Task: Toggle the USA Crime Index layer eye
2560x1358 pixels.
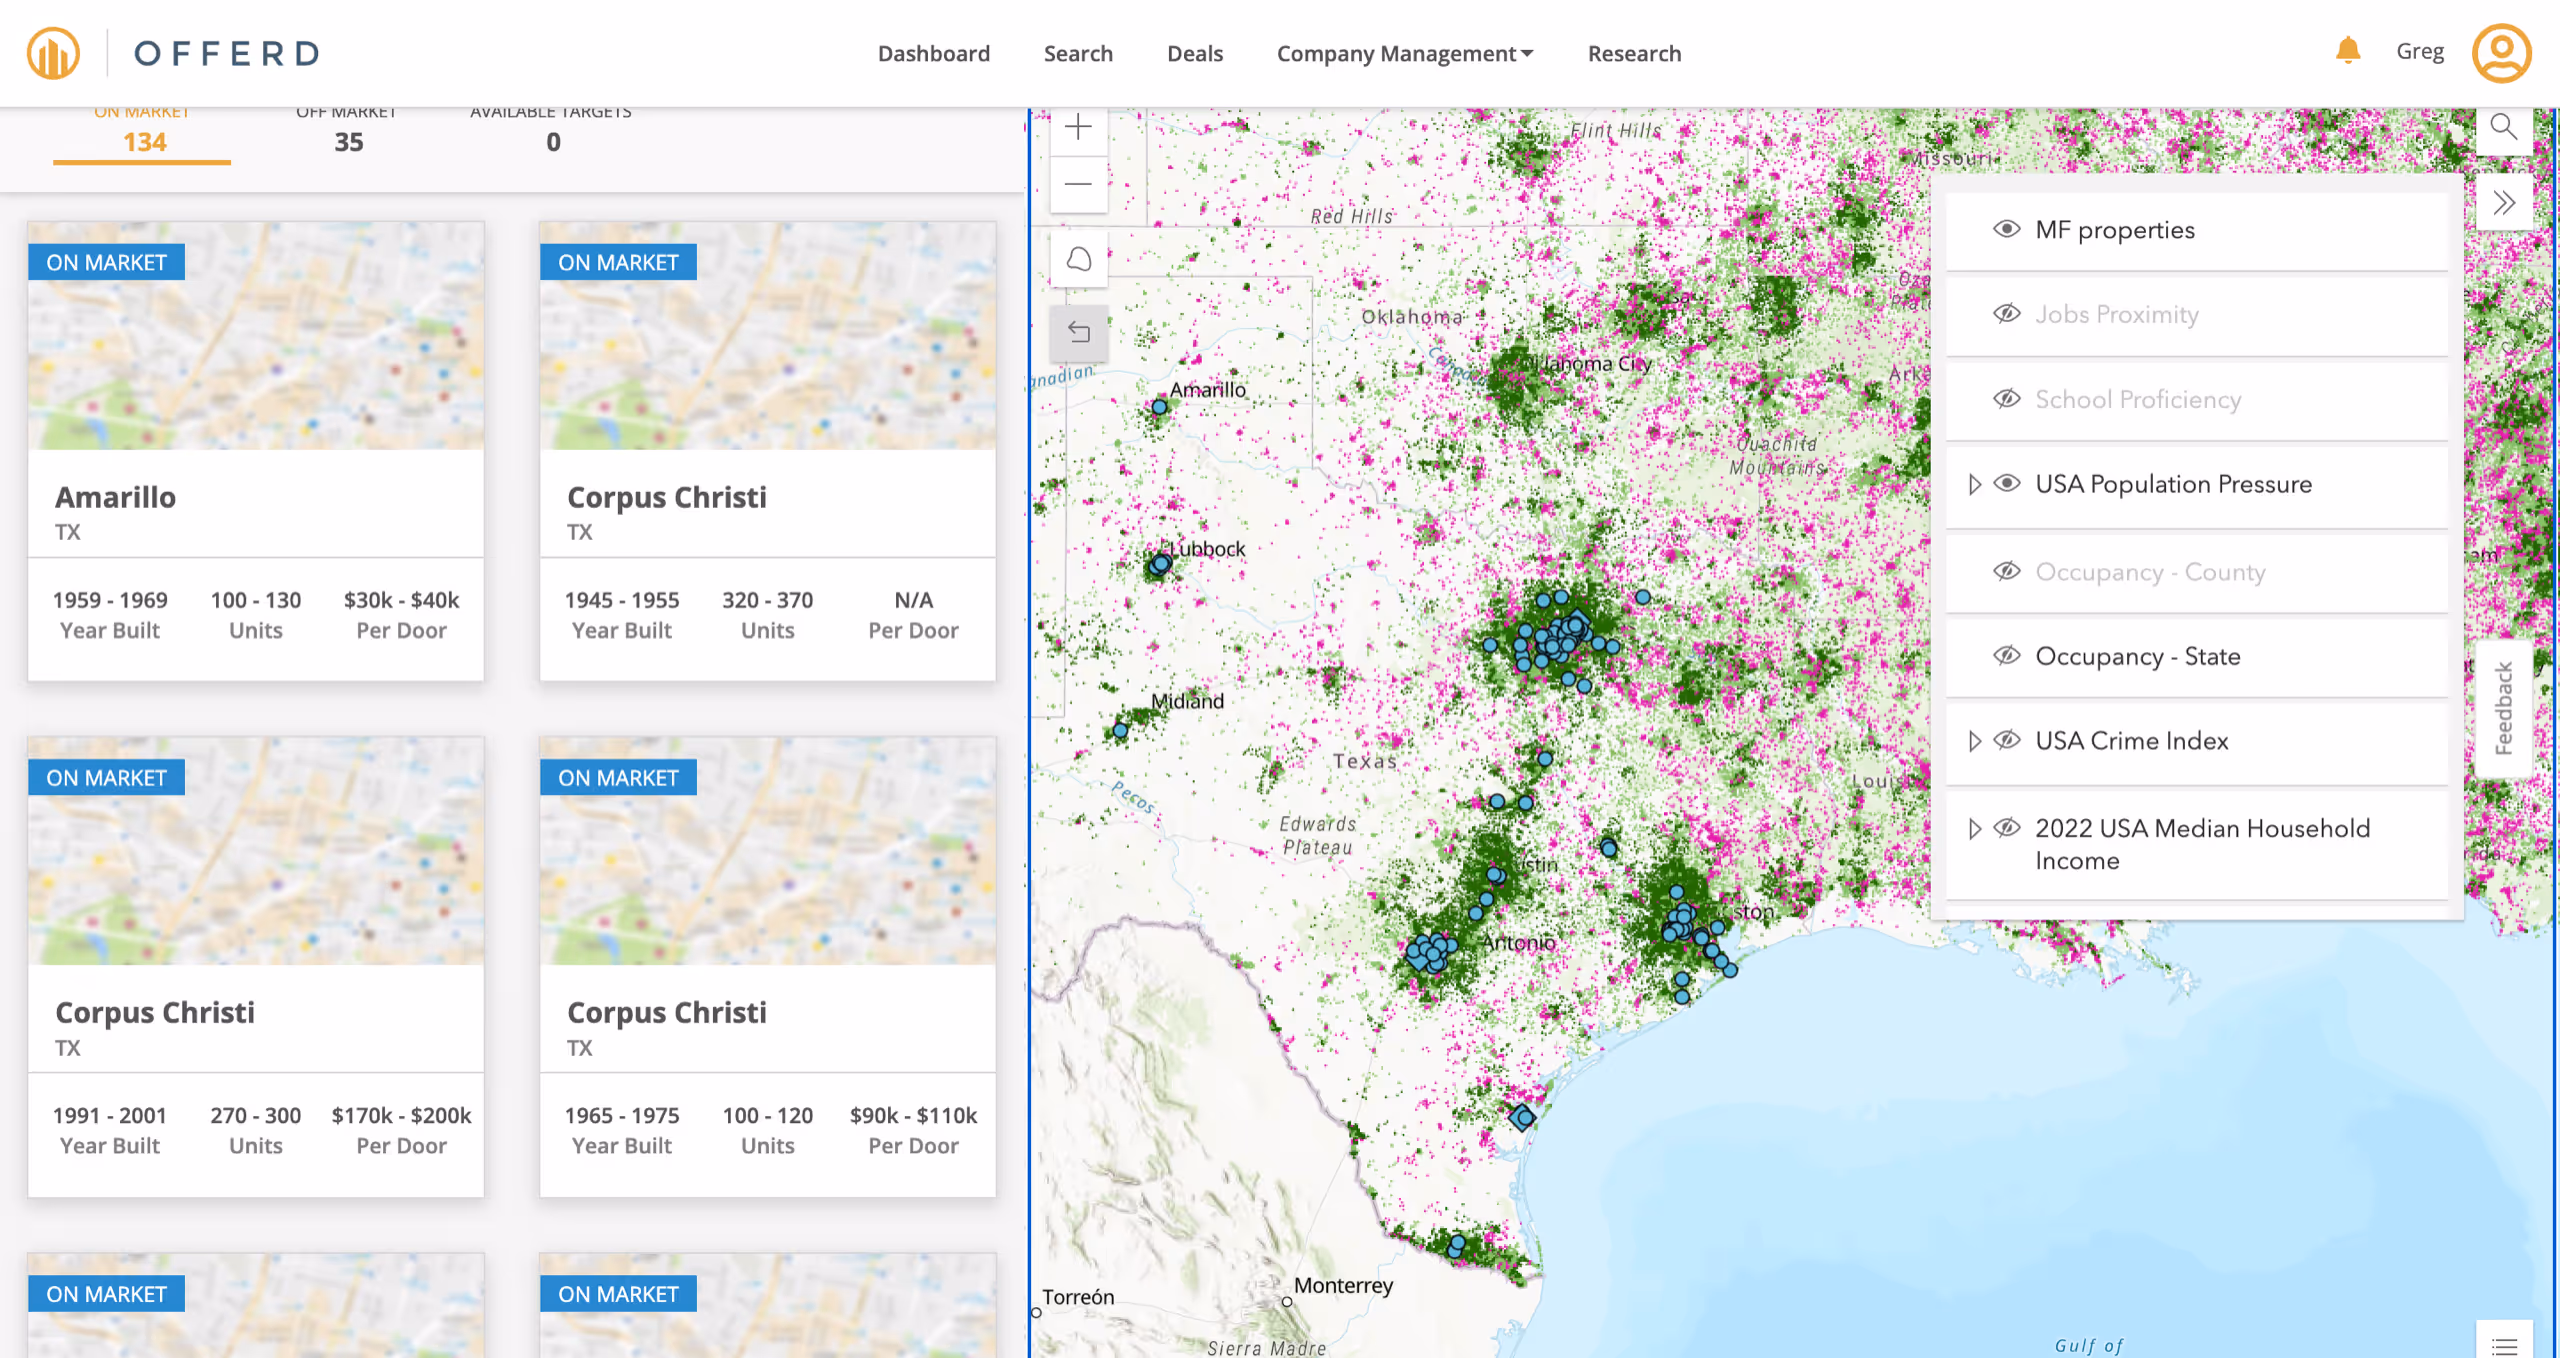Action: tap(2006, 740)
